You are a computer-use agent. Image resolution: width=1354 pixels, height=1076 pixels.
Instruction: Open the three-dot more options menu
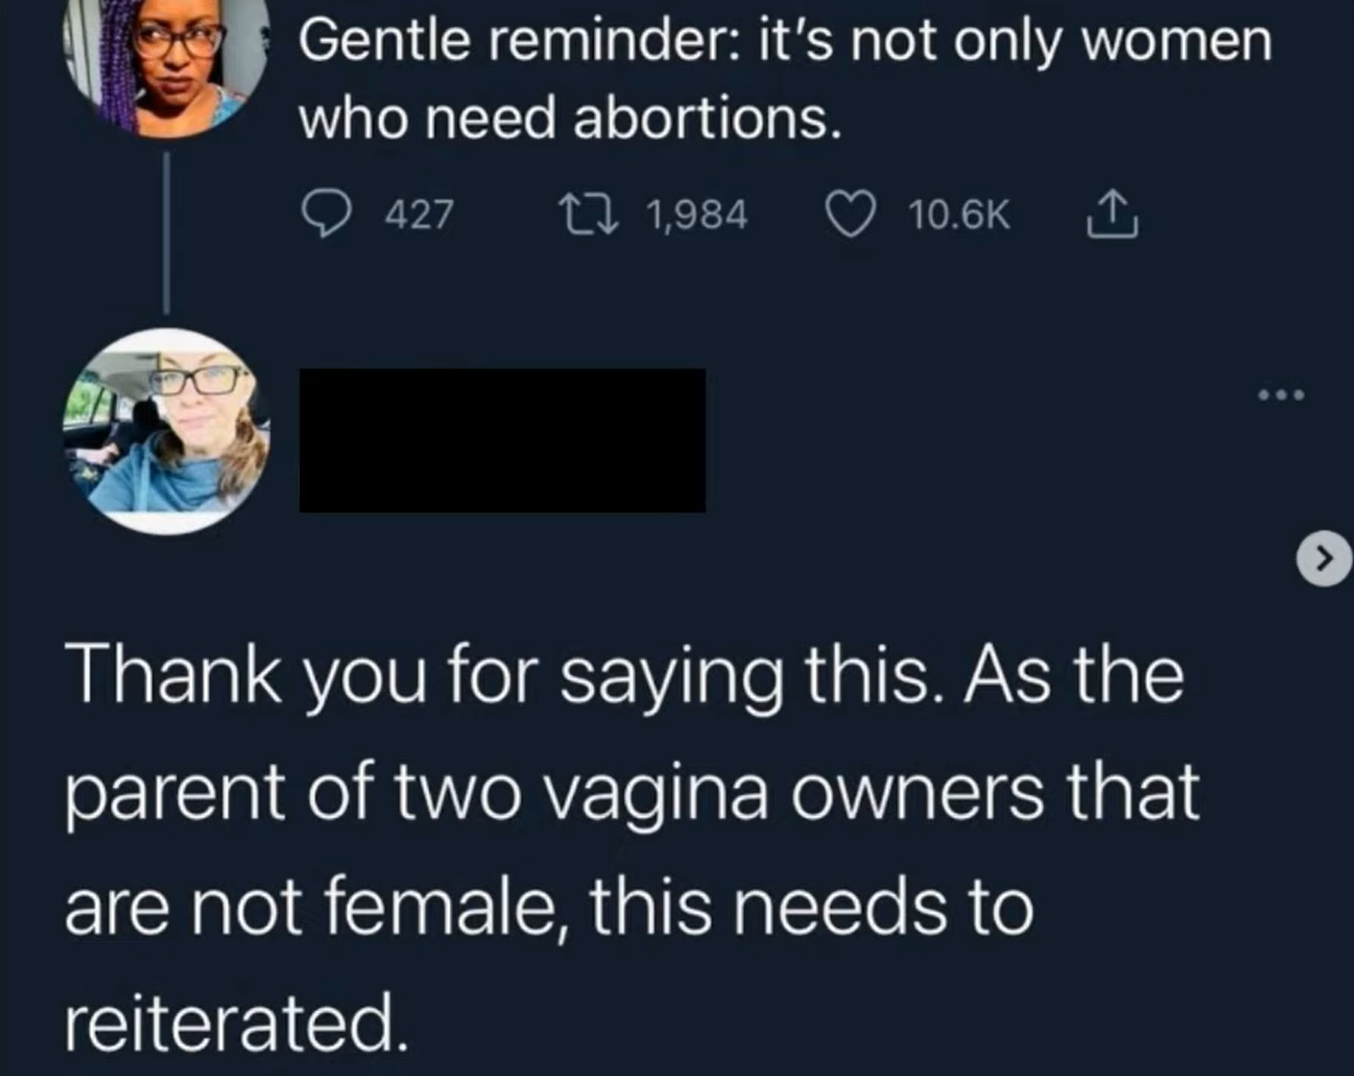tap(1281, 395)
